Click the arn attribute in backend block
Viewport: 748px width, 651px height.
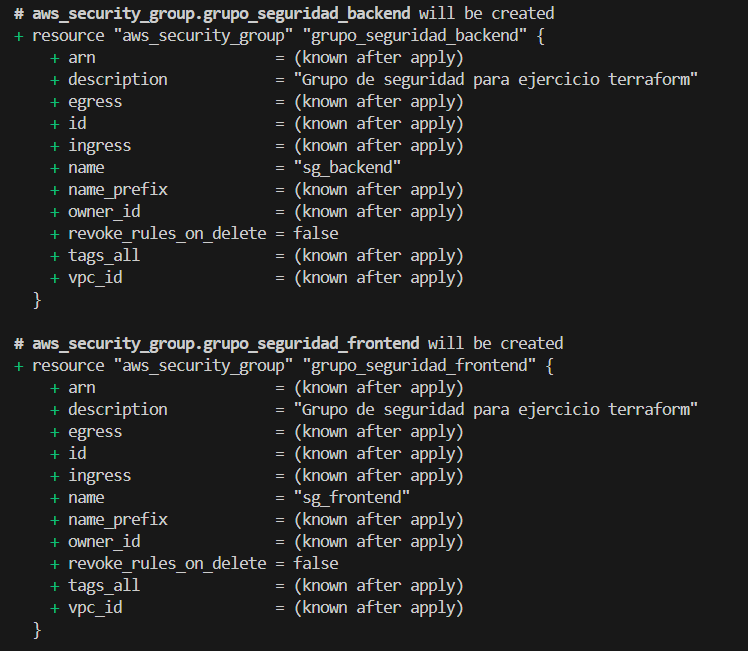tap(82, 57)
